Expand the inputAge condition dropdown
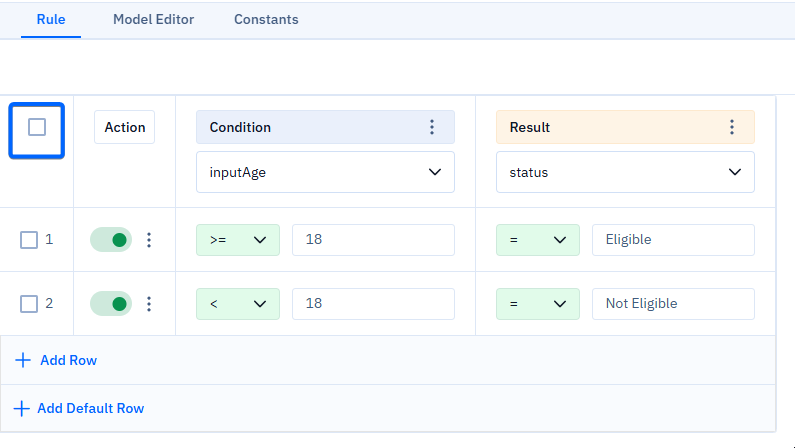 325,172
